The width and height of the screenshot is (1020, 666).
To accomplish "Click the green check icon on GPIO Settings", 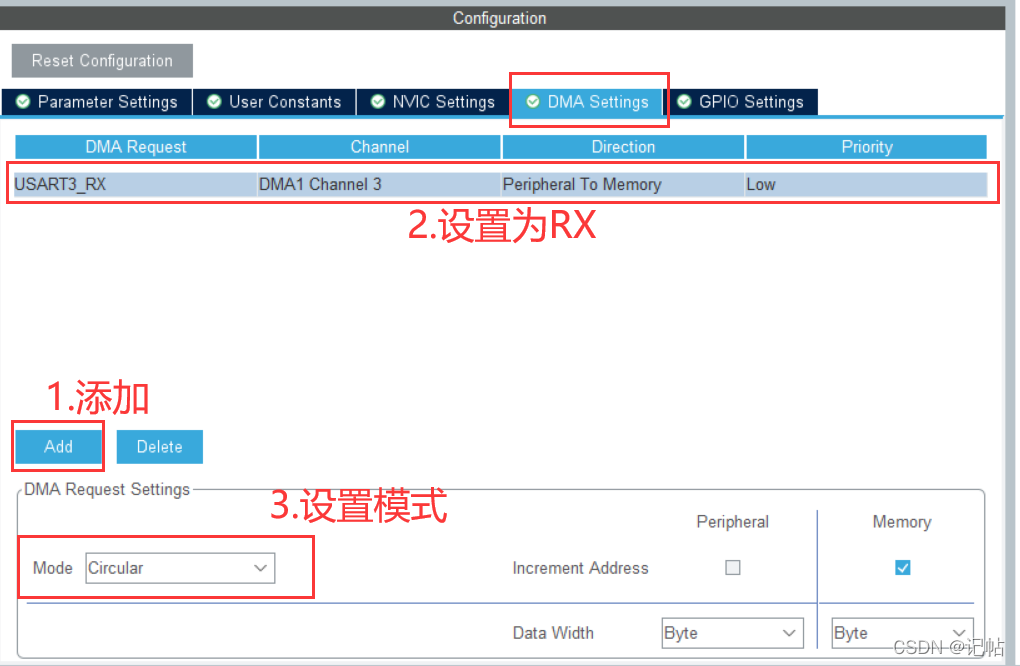I will (x=684, y=102).
